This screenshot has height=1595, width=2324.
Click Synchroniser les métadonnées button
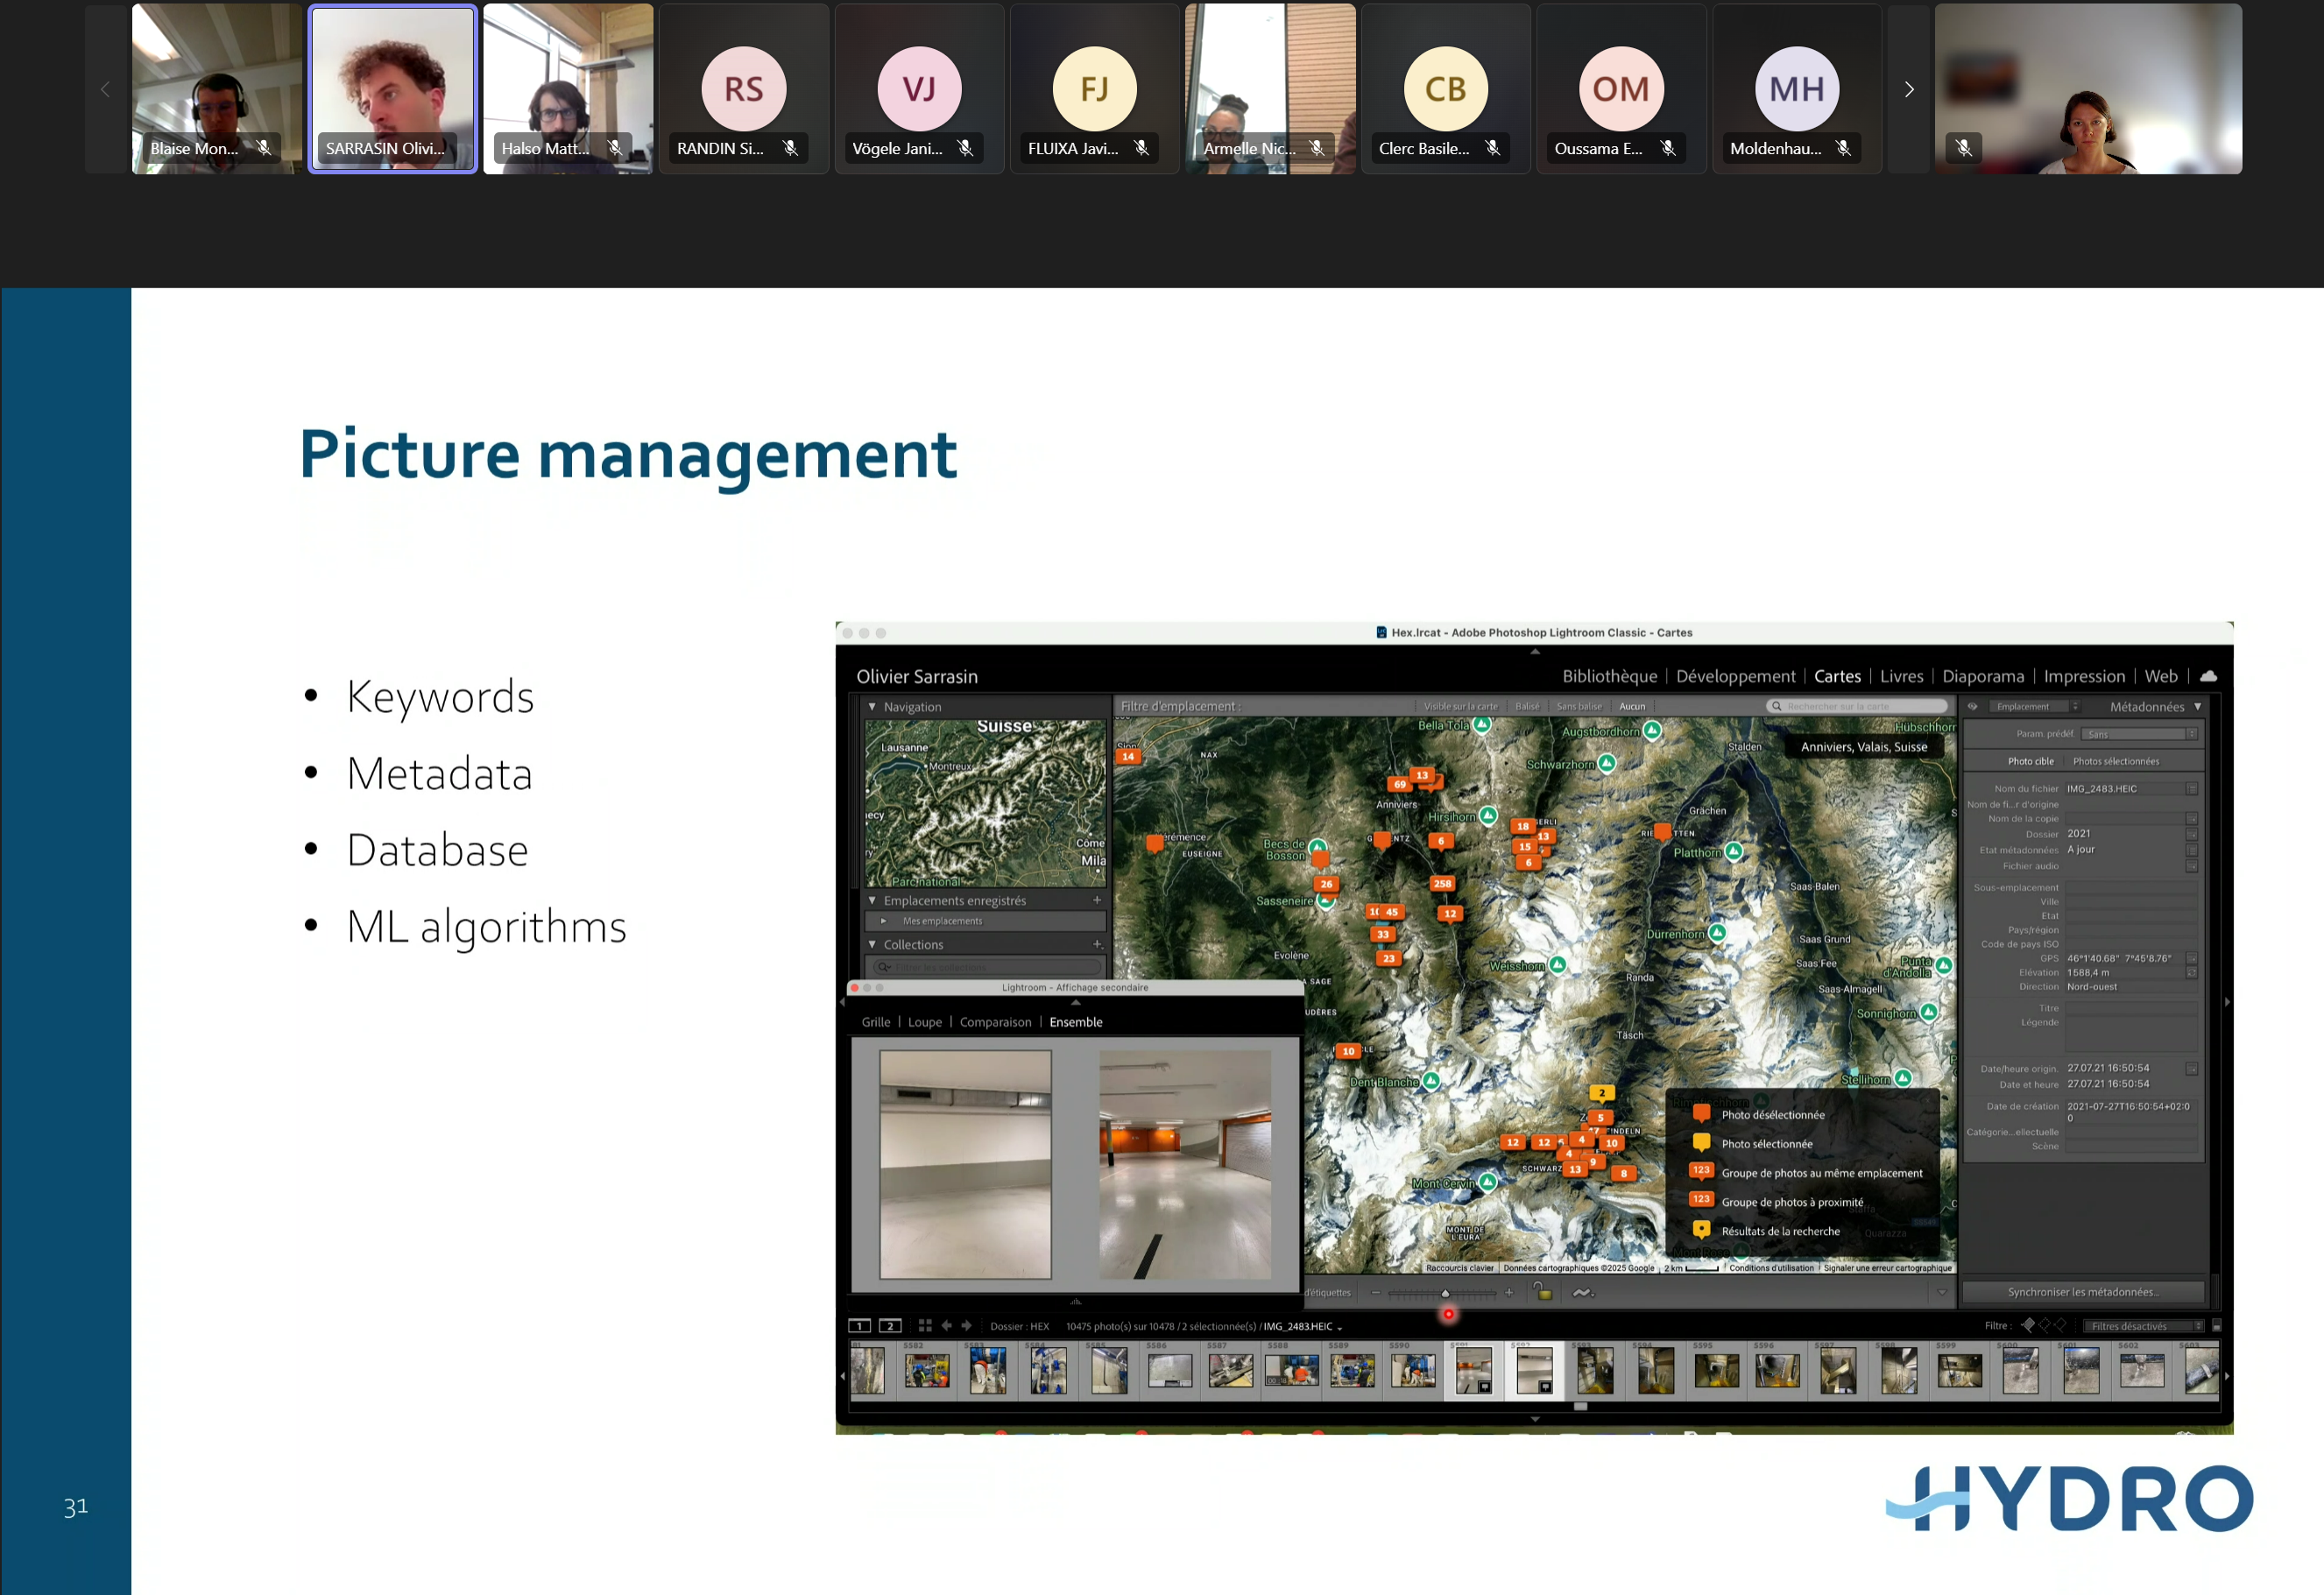tap(2082, 1292)
